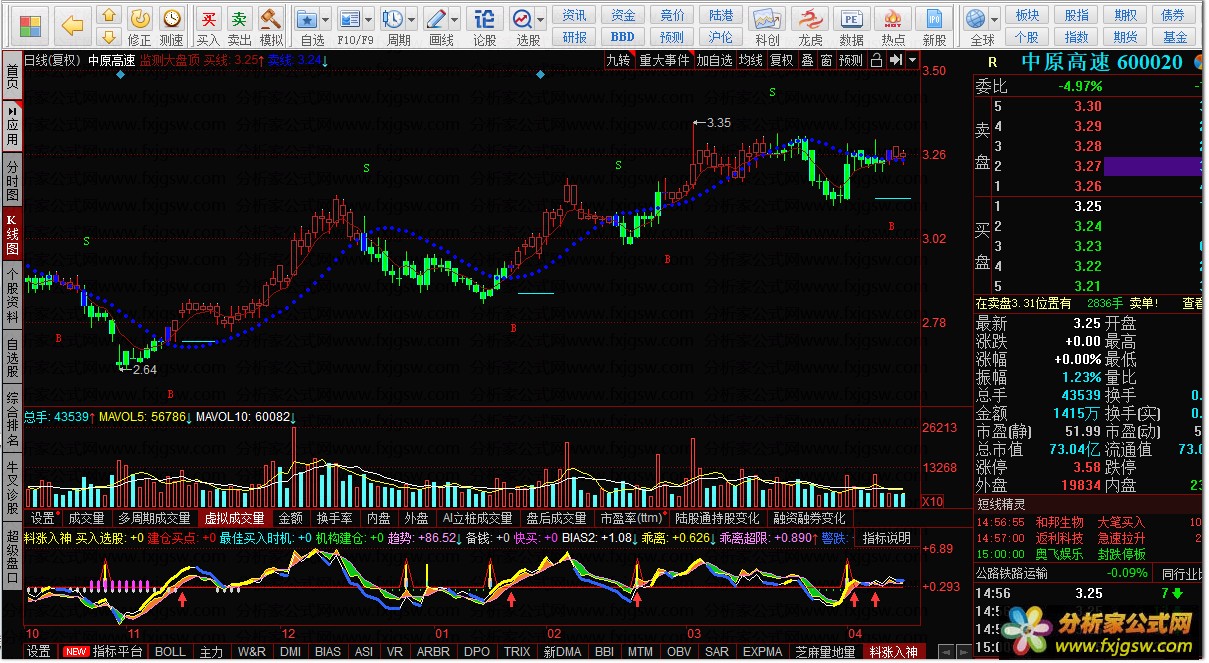
Task: Open the 科创 chart icon
Action: tap(767, 24)
